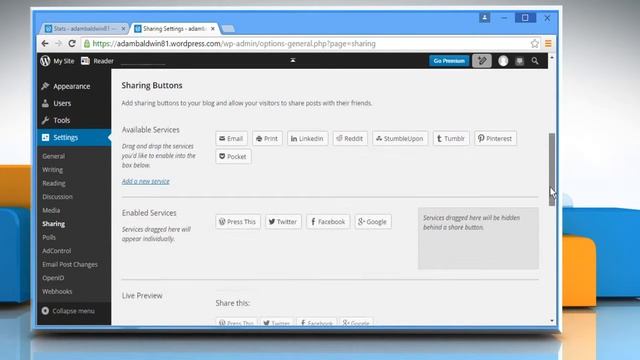Click the page vertical scrollbar thumb
640x360 pixels.
(552, 169)
